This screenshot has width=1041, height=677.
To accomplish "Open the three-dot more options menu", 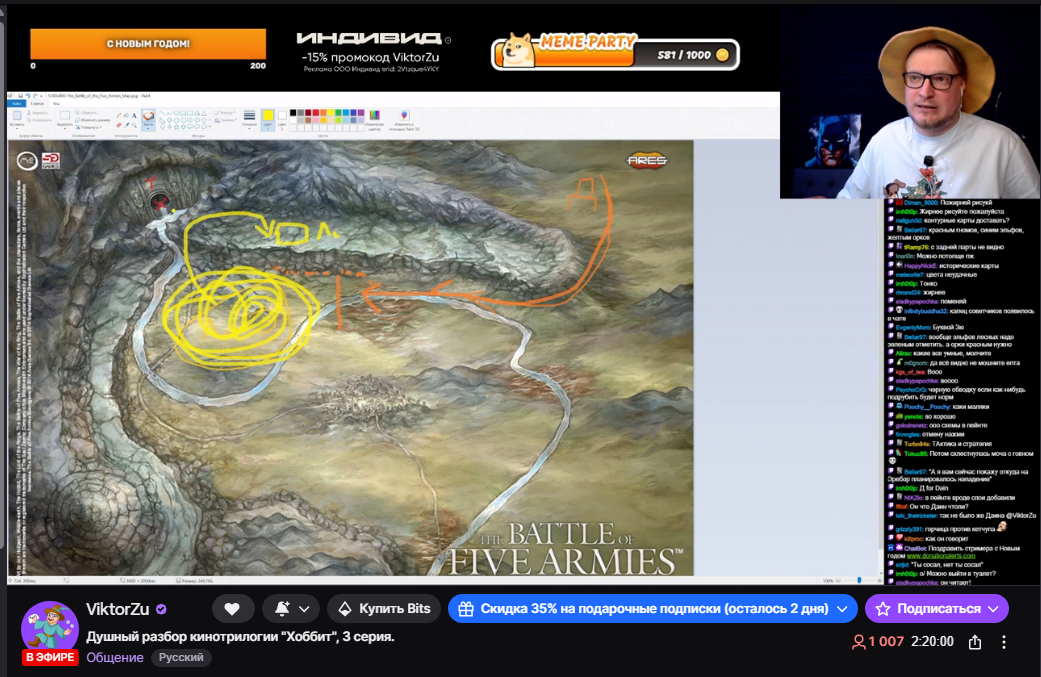I will click(x=1004, y=642).
